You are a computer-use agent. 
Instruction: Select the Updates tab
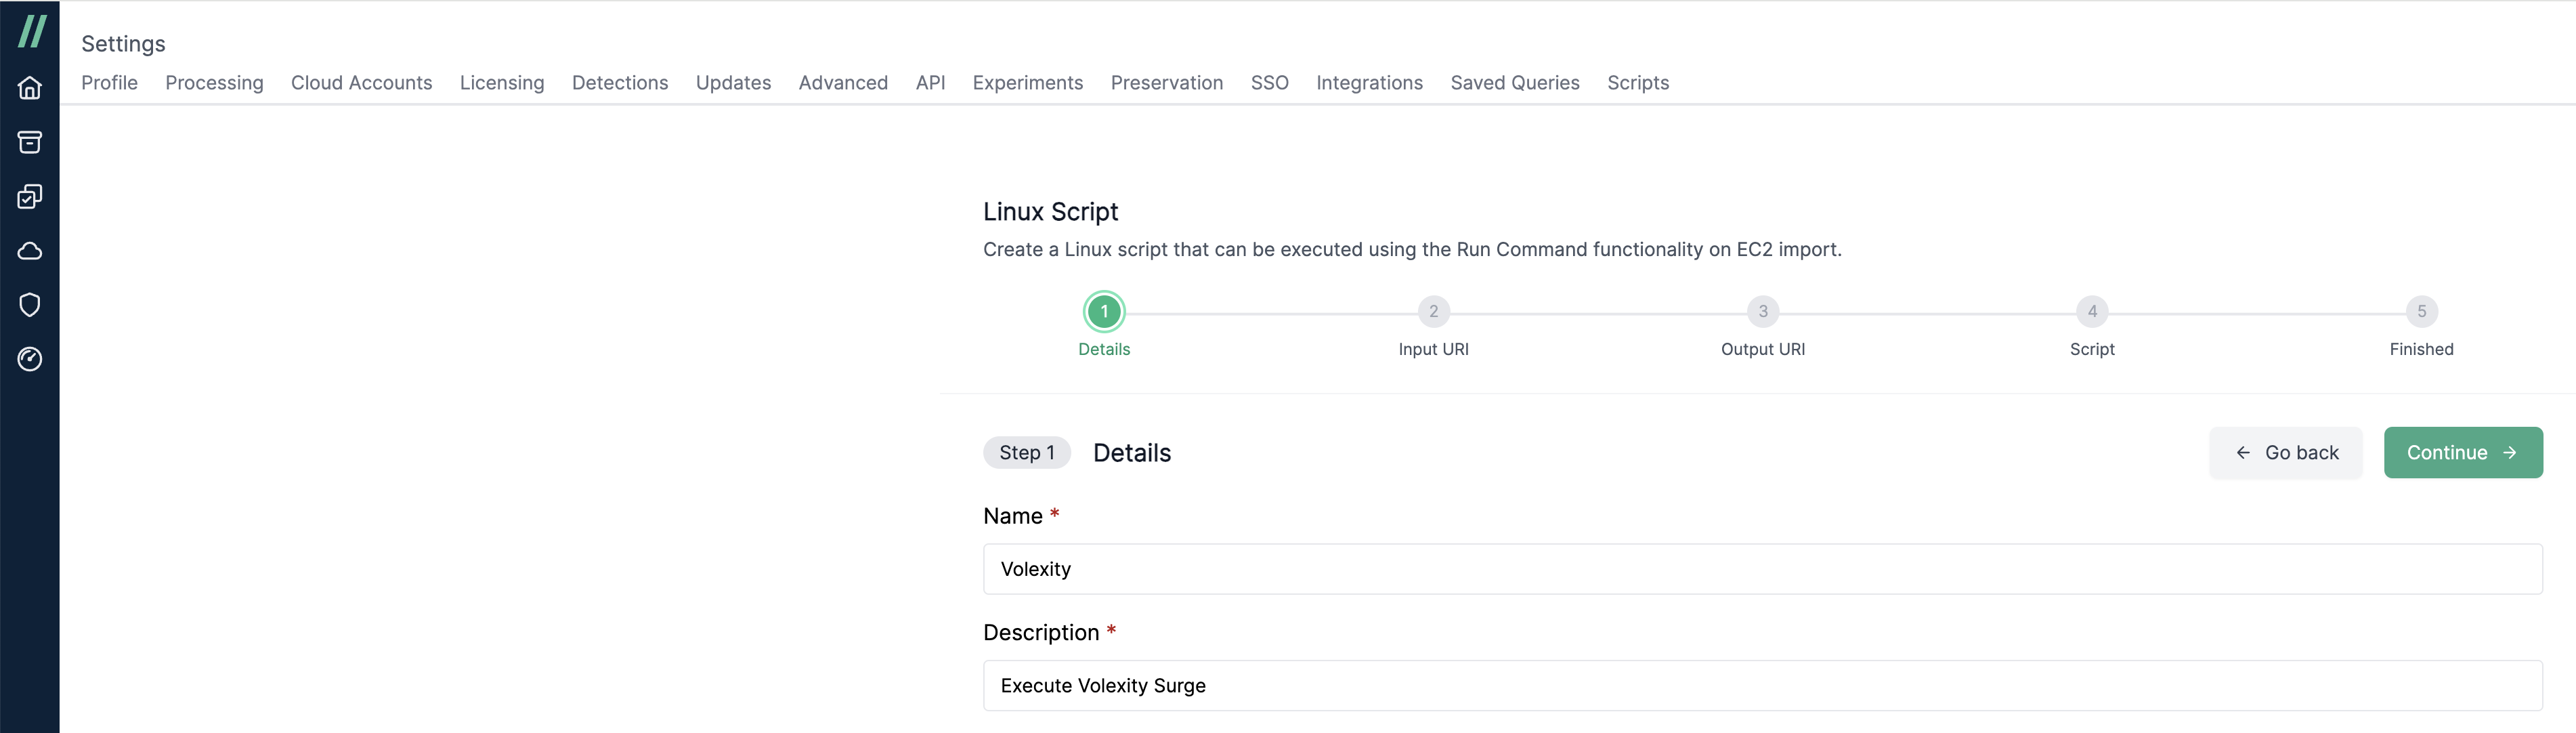coord(733,83)
